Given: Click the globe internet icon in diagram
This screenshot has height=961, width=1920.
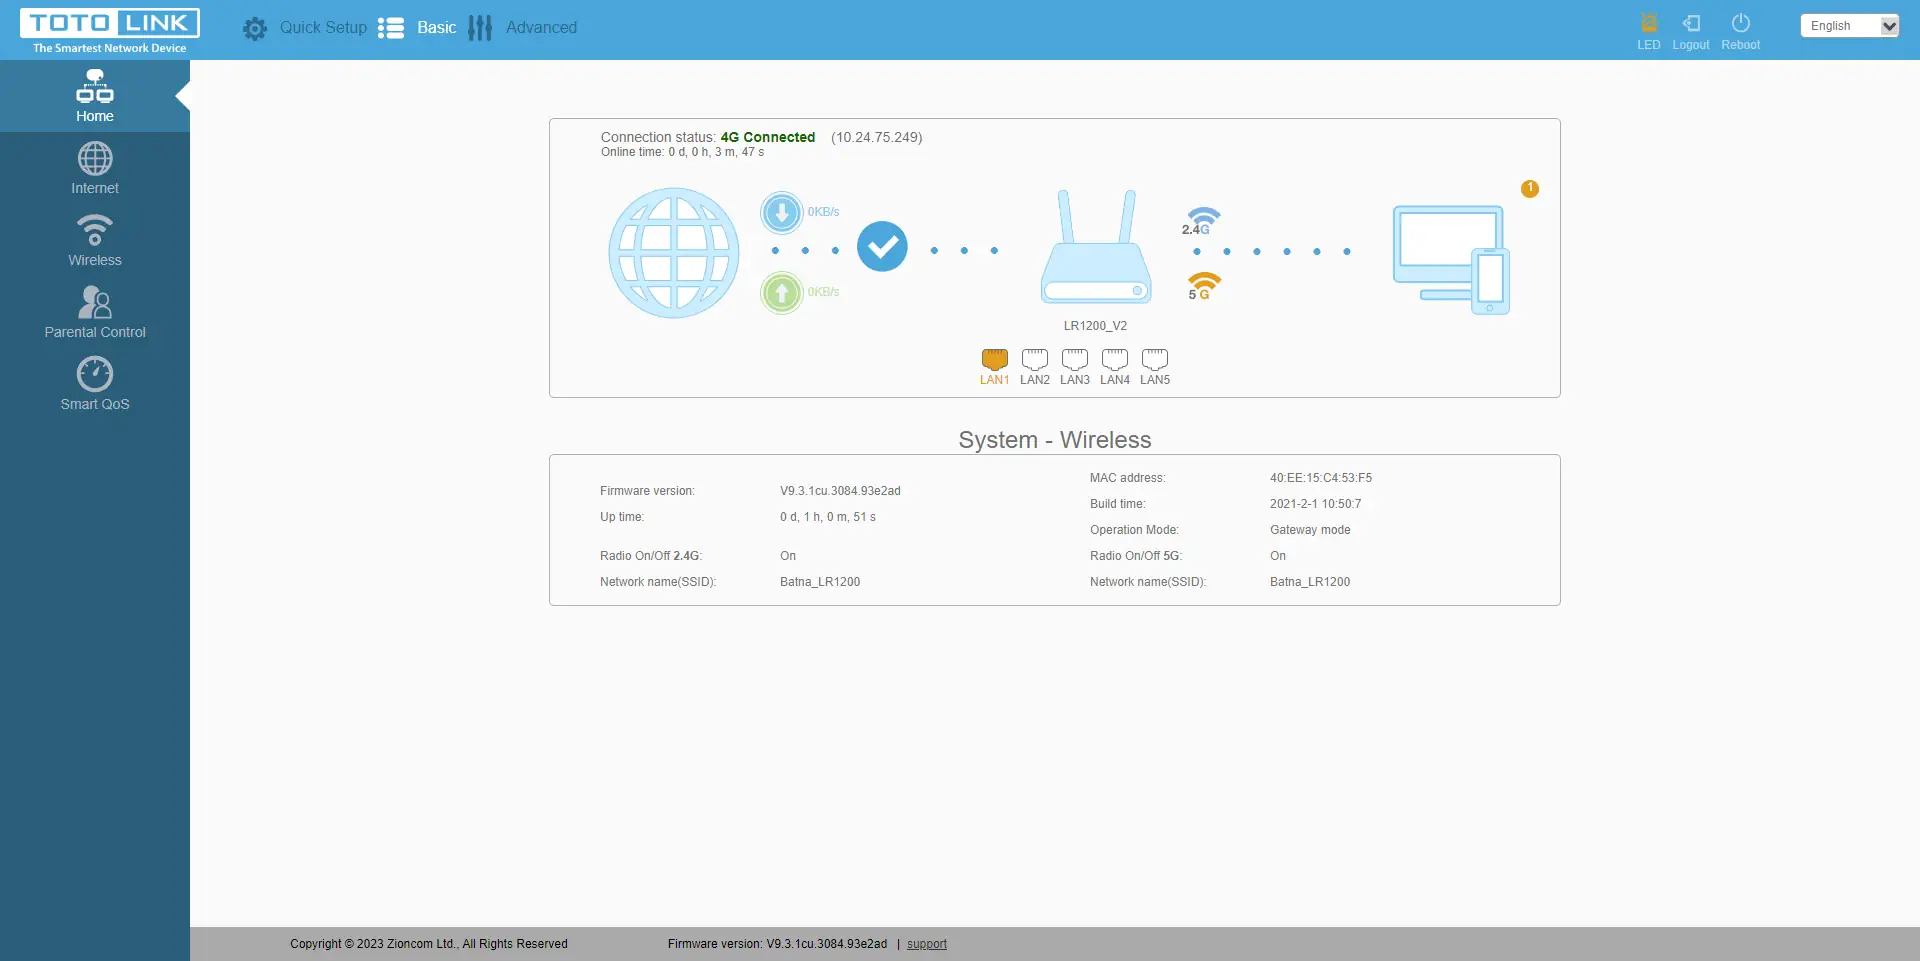Looking at the screenshot, I should click(x=674, y=253).
